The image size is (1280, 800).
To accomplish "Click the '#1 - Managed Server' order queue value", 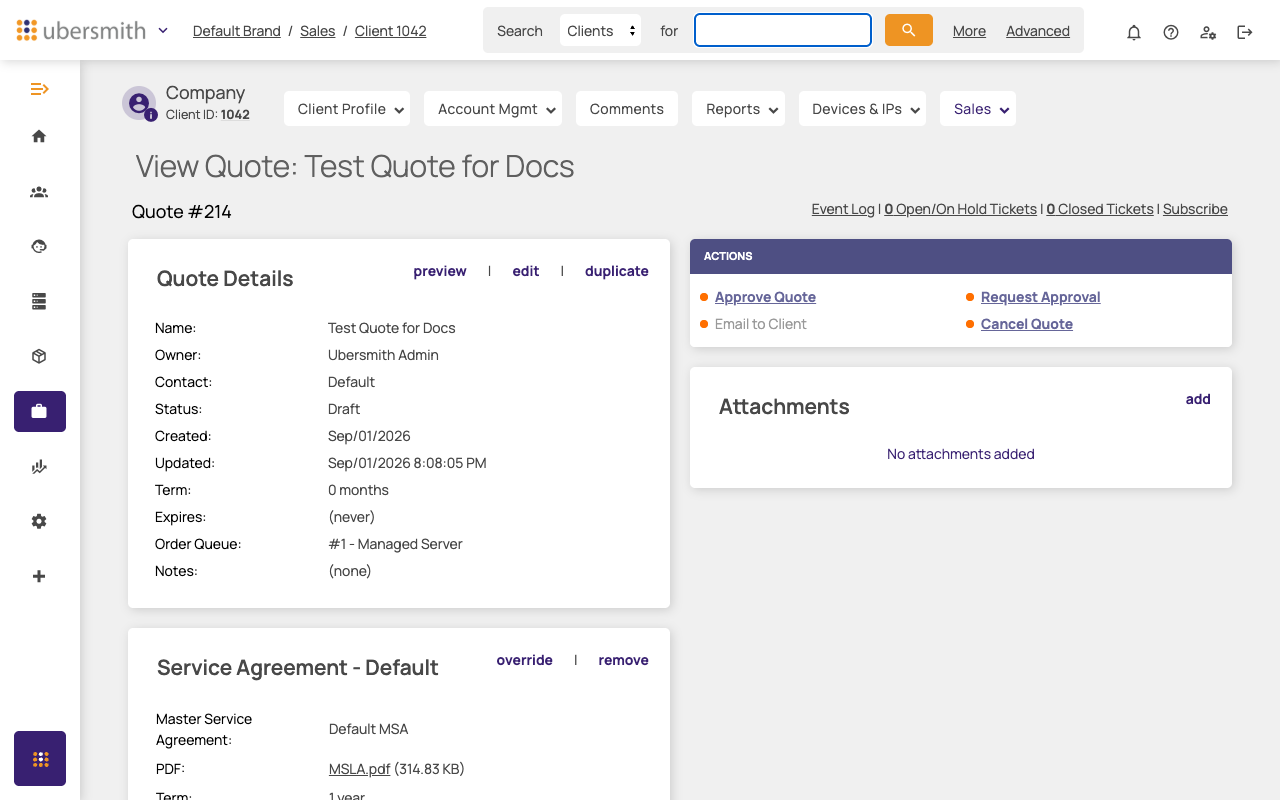I will click(x=395, y=544).
